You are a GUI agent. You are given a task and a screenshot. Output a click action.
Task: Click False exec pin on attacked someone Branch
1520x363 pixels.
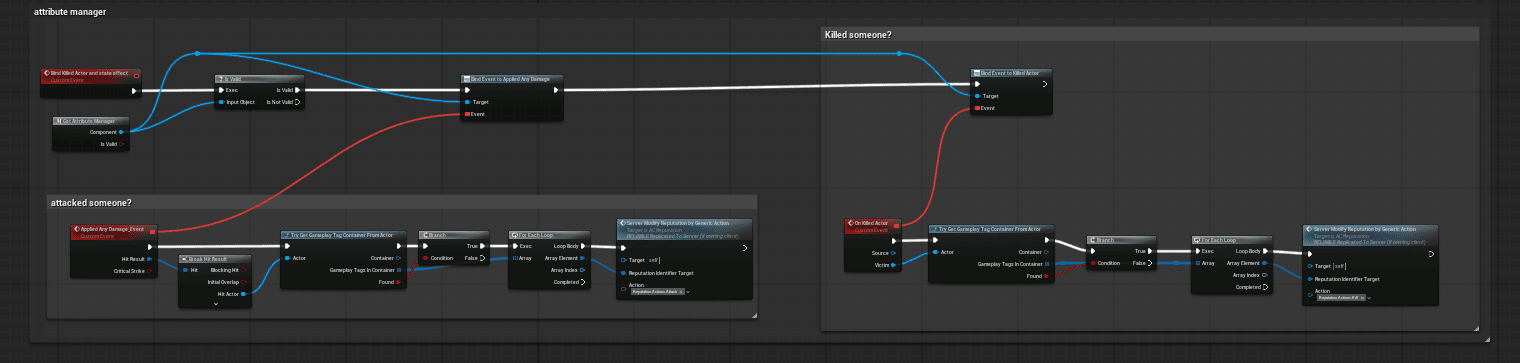click(482, 258)
